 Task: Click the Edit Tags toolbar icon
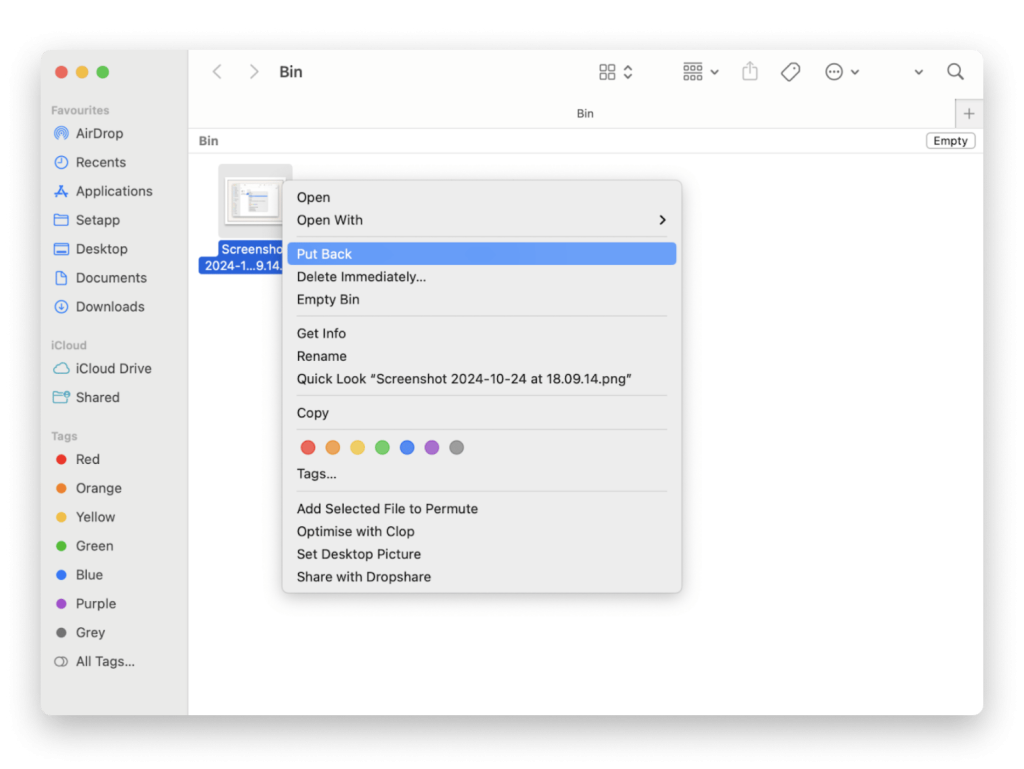[790, 72]
